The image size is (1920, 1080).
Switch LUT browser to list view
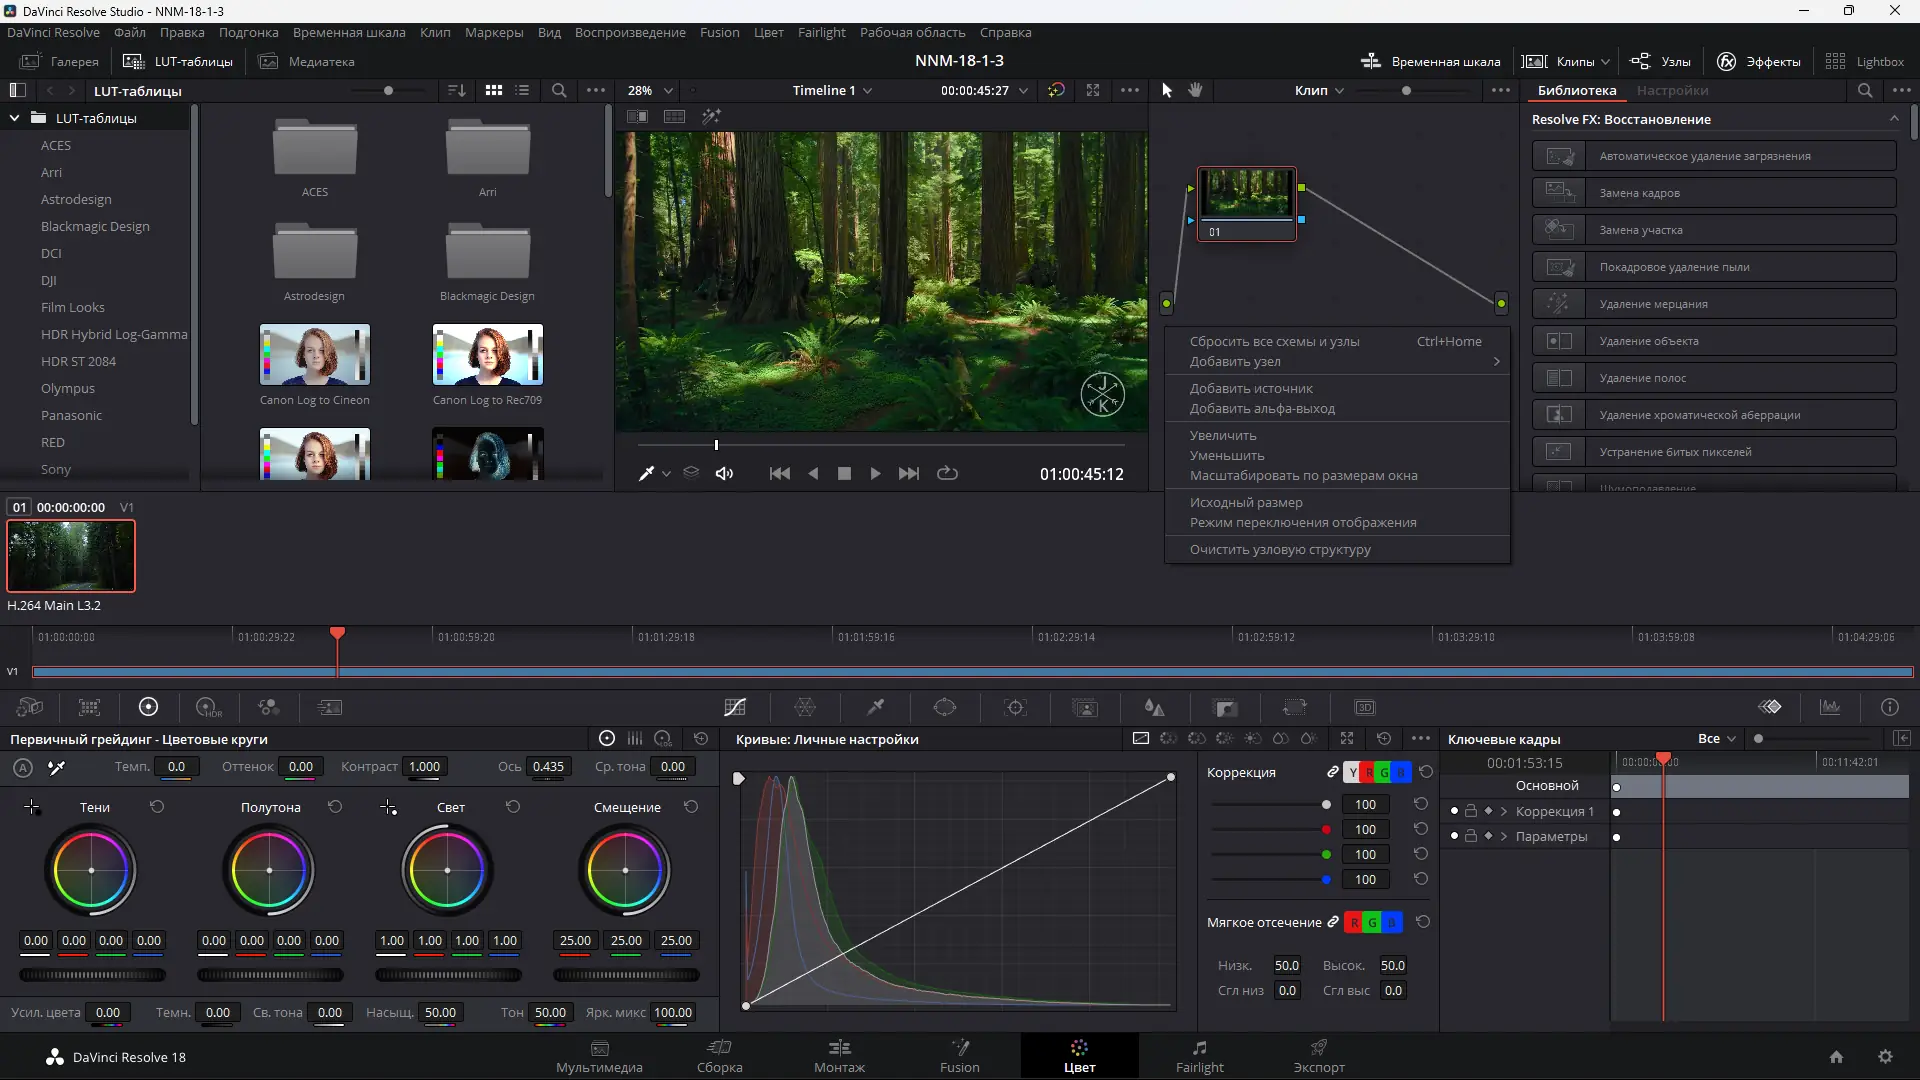click(522, 90)
